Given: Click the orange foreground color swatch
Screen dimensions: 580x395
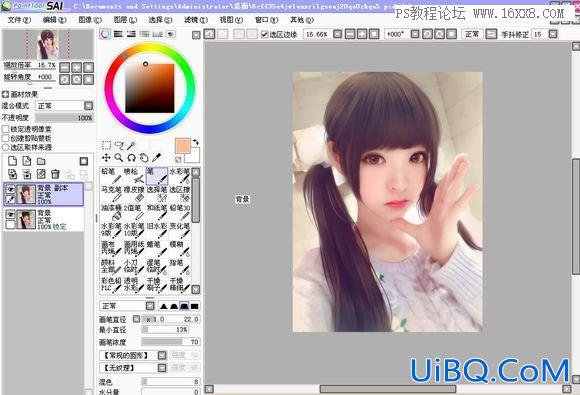Looking at the screenshot, I should pyautogui.click(x=183, y=146).
